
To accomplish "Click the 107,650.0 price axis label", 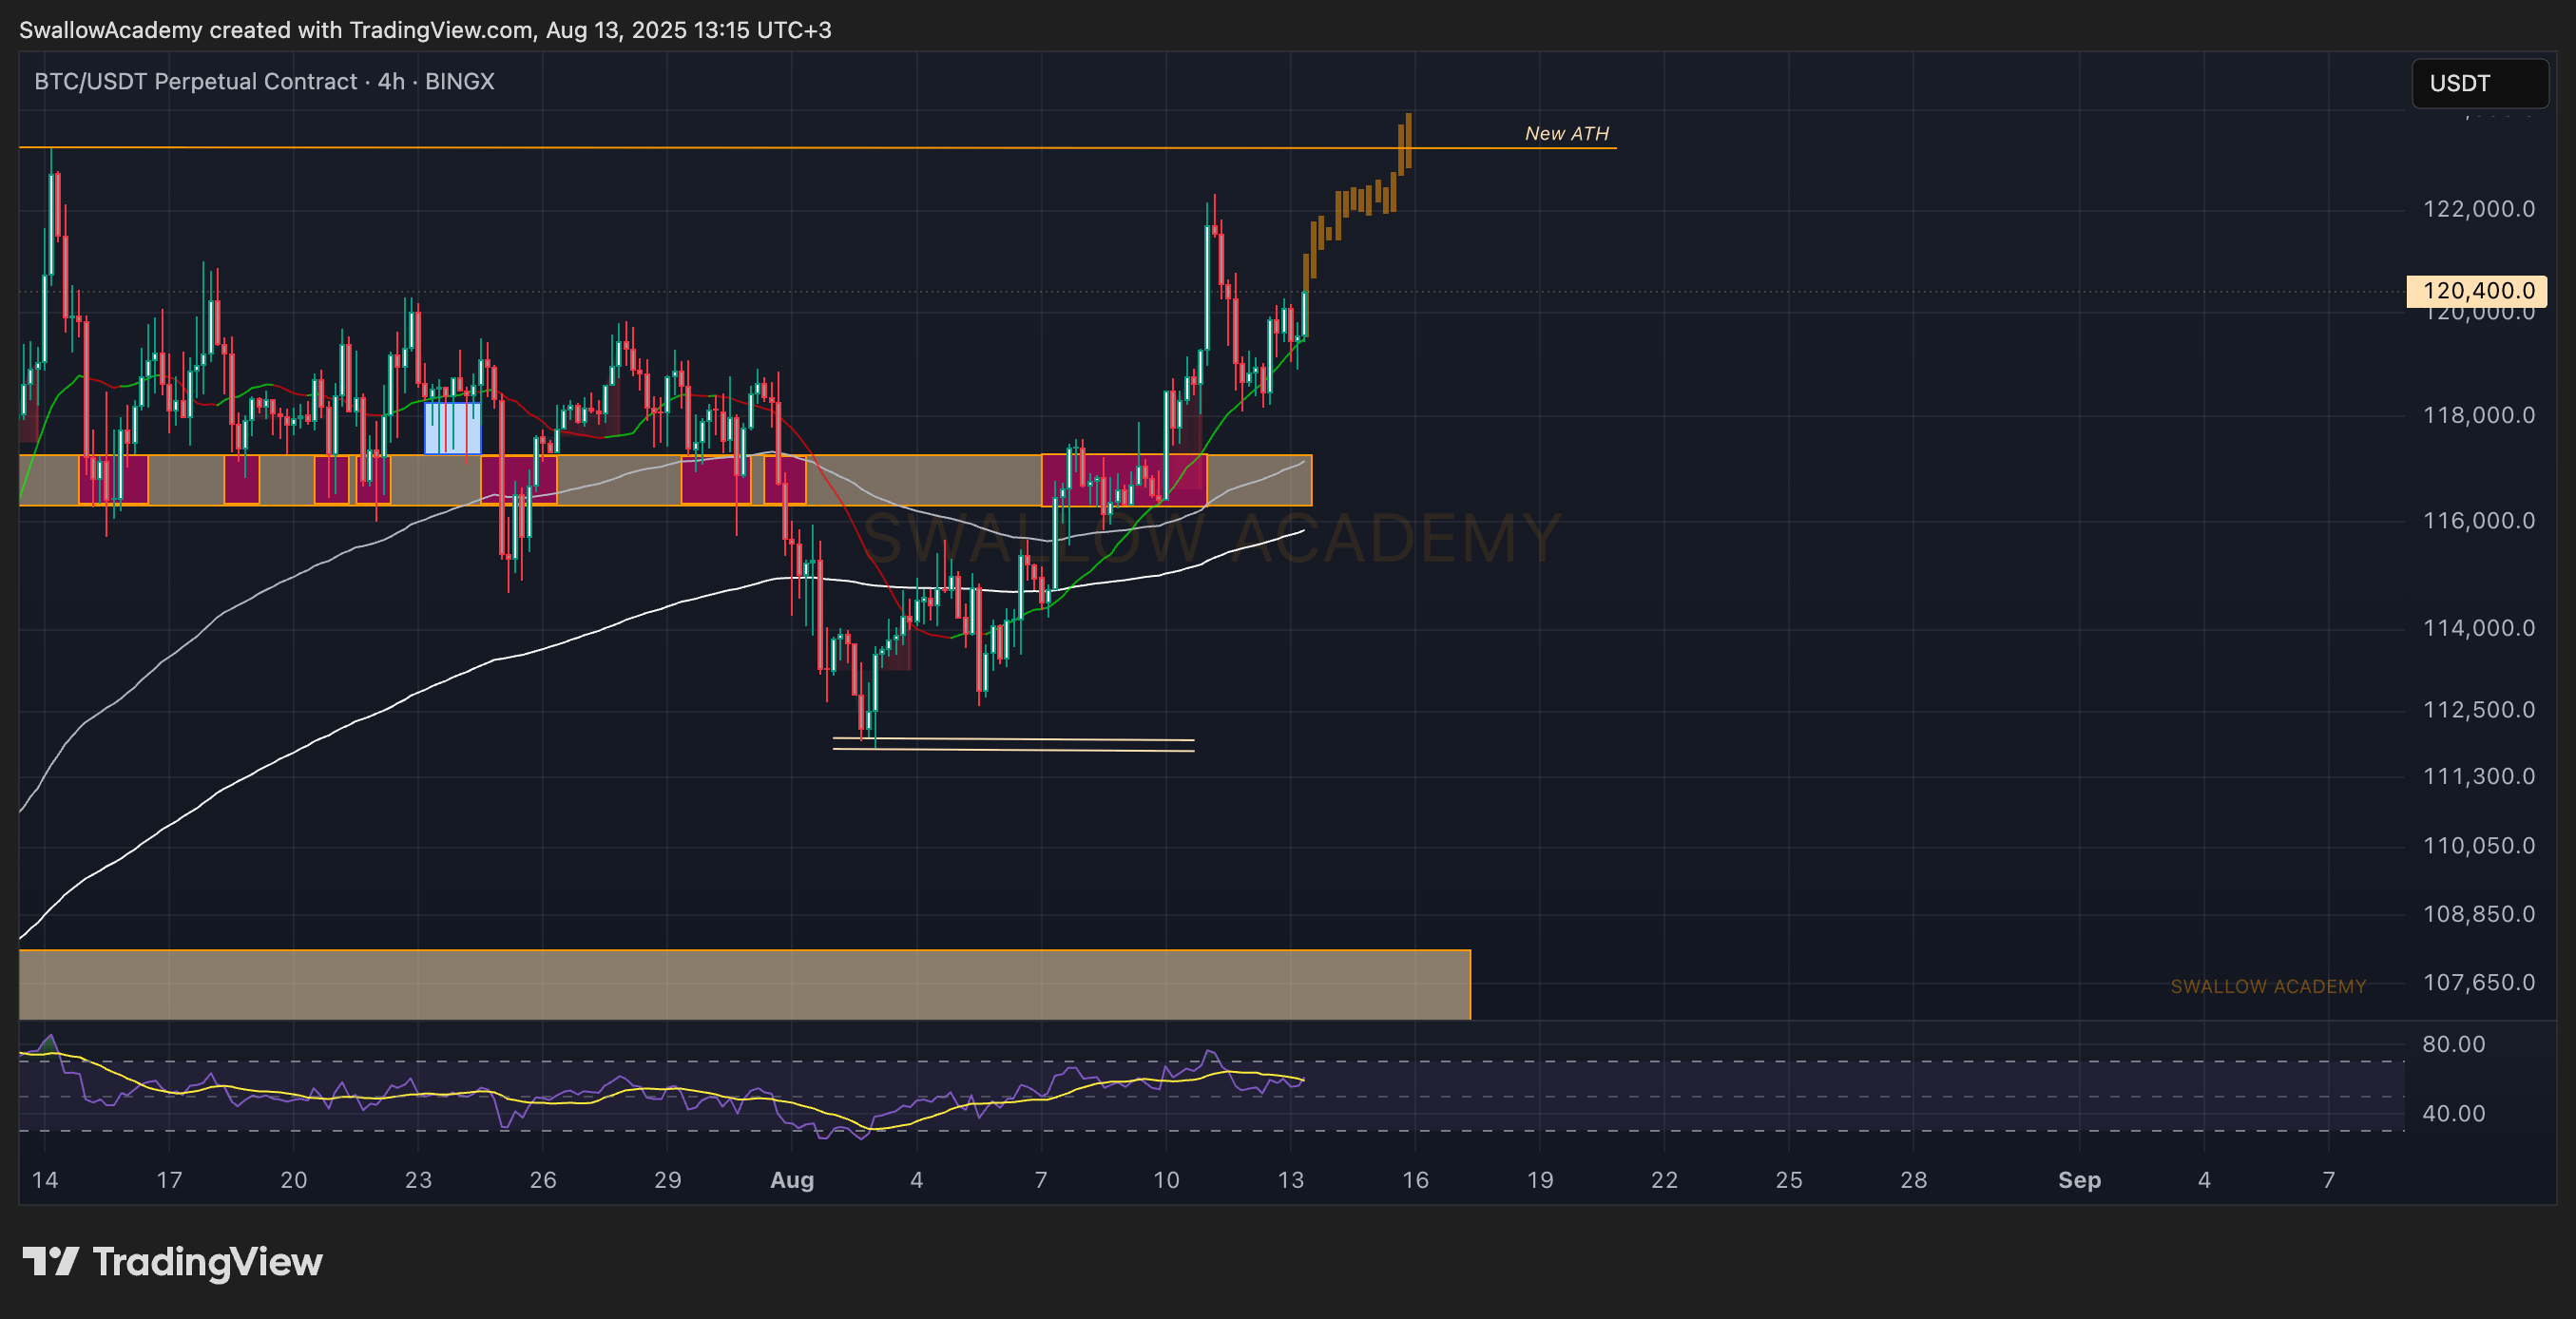I will (x=2478, y=982).
